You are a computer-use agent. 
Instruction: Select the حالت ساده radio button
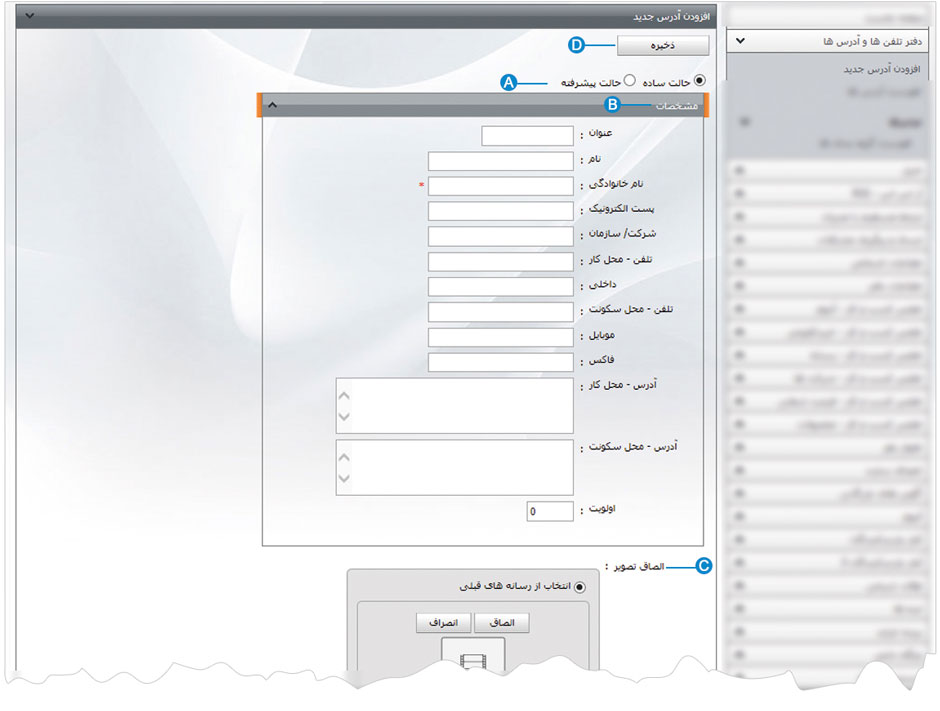699,80
